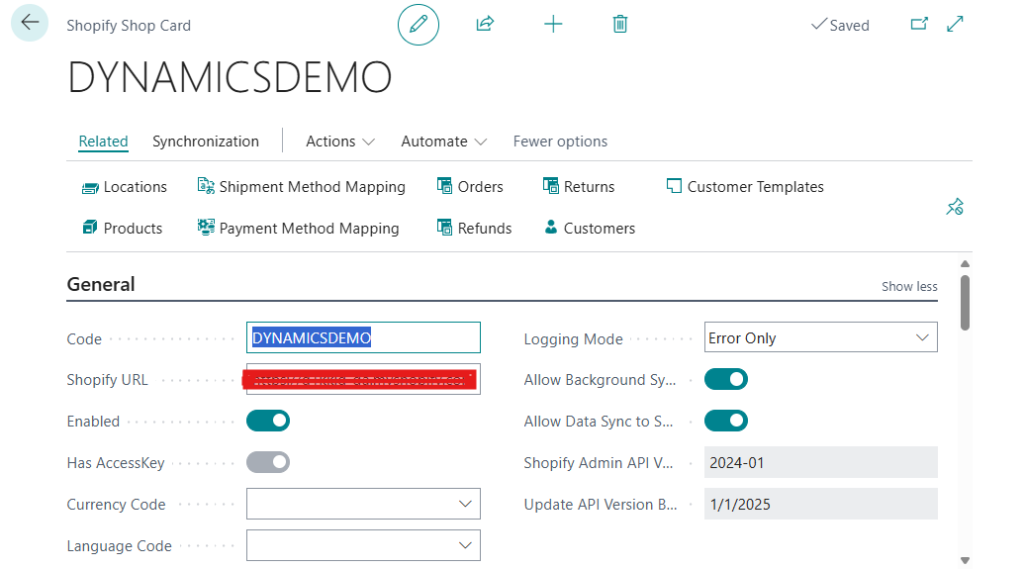Screen dimensions: 1024x569
Task: Open Customer Templates
Action: click(745, 187)
